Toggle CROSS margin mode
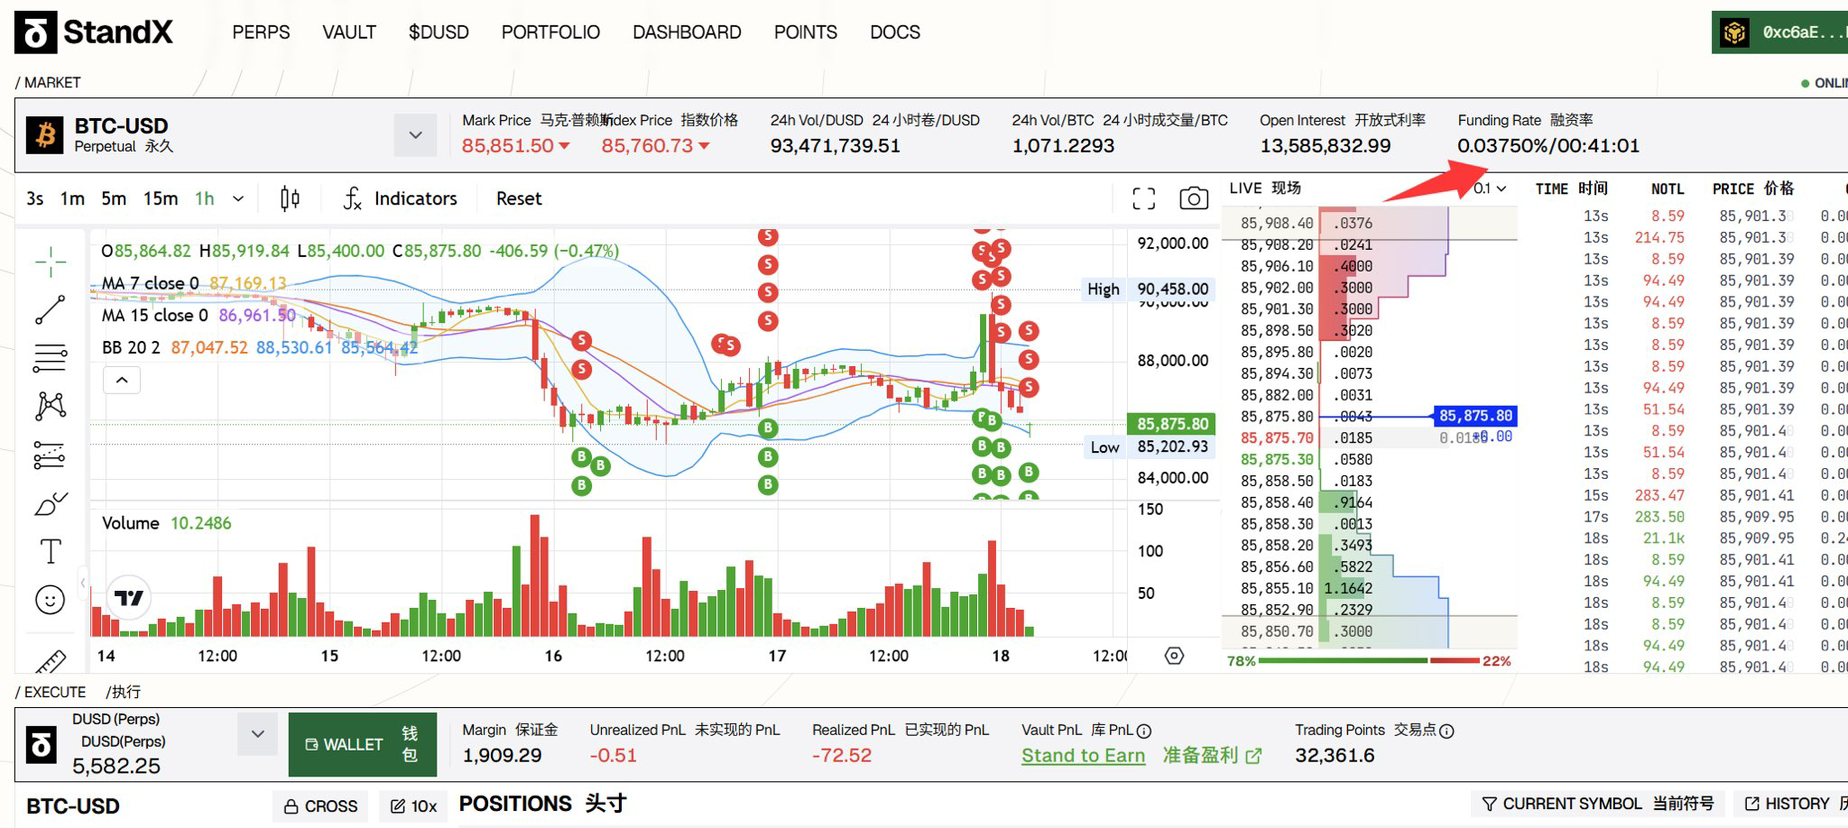The height and width of the screenshot is (828, 1848). [321, 806]
